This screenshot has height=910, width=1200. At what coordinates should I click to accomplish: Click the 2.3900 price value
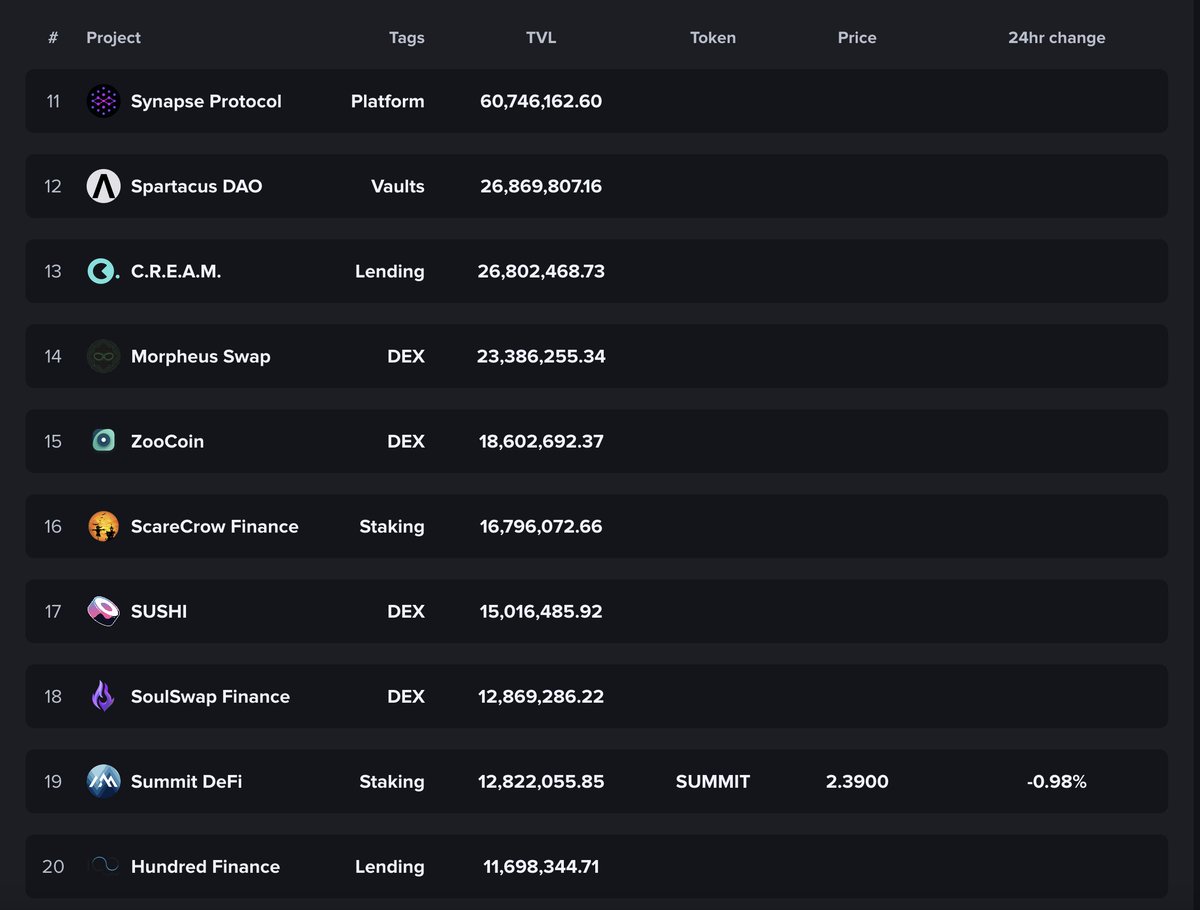click(857, 781)
